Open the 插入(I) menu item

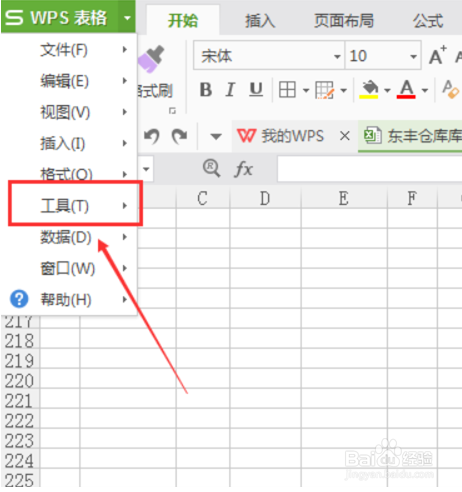69,144
